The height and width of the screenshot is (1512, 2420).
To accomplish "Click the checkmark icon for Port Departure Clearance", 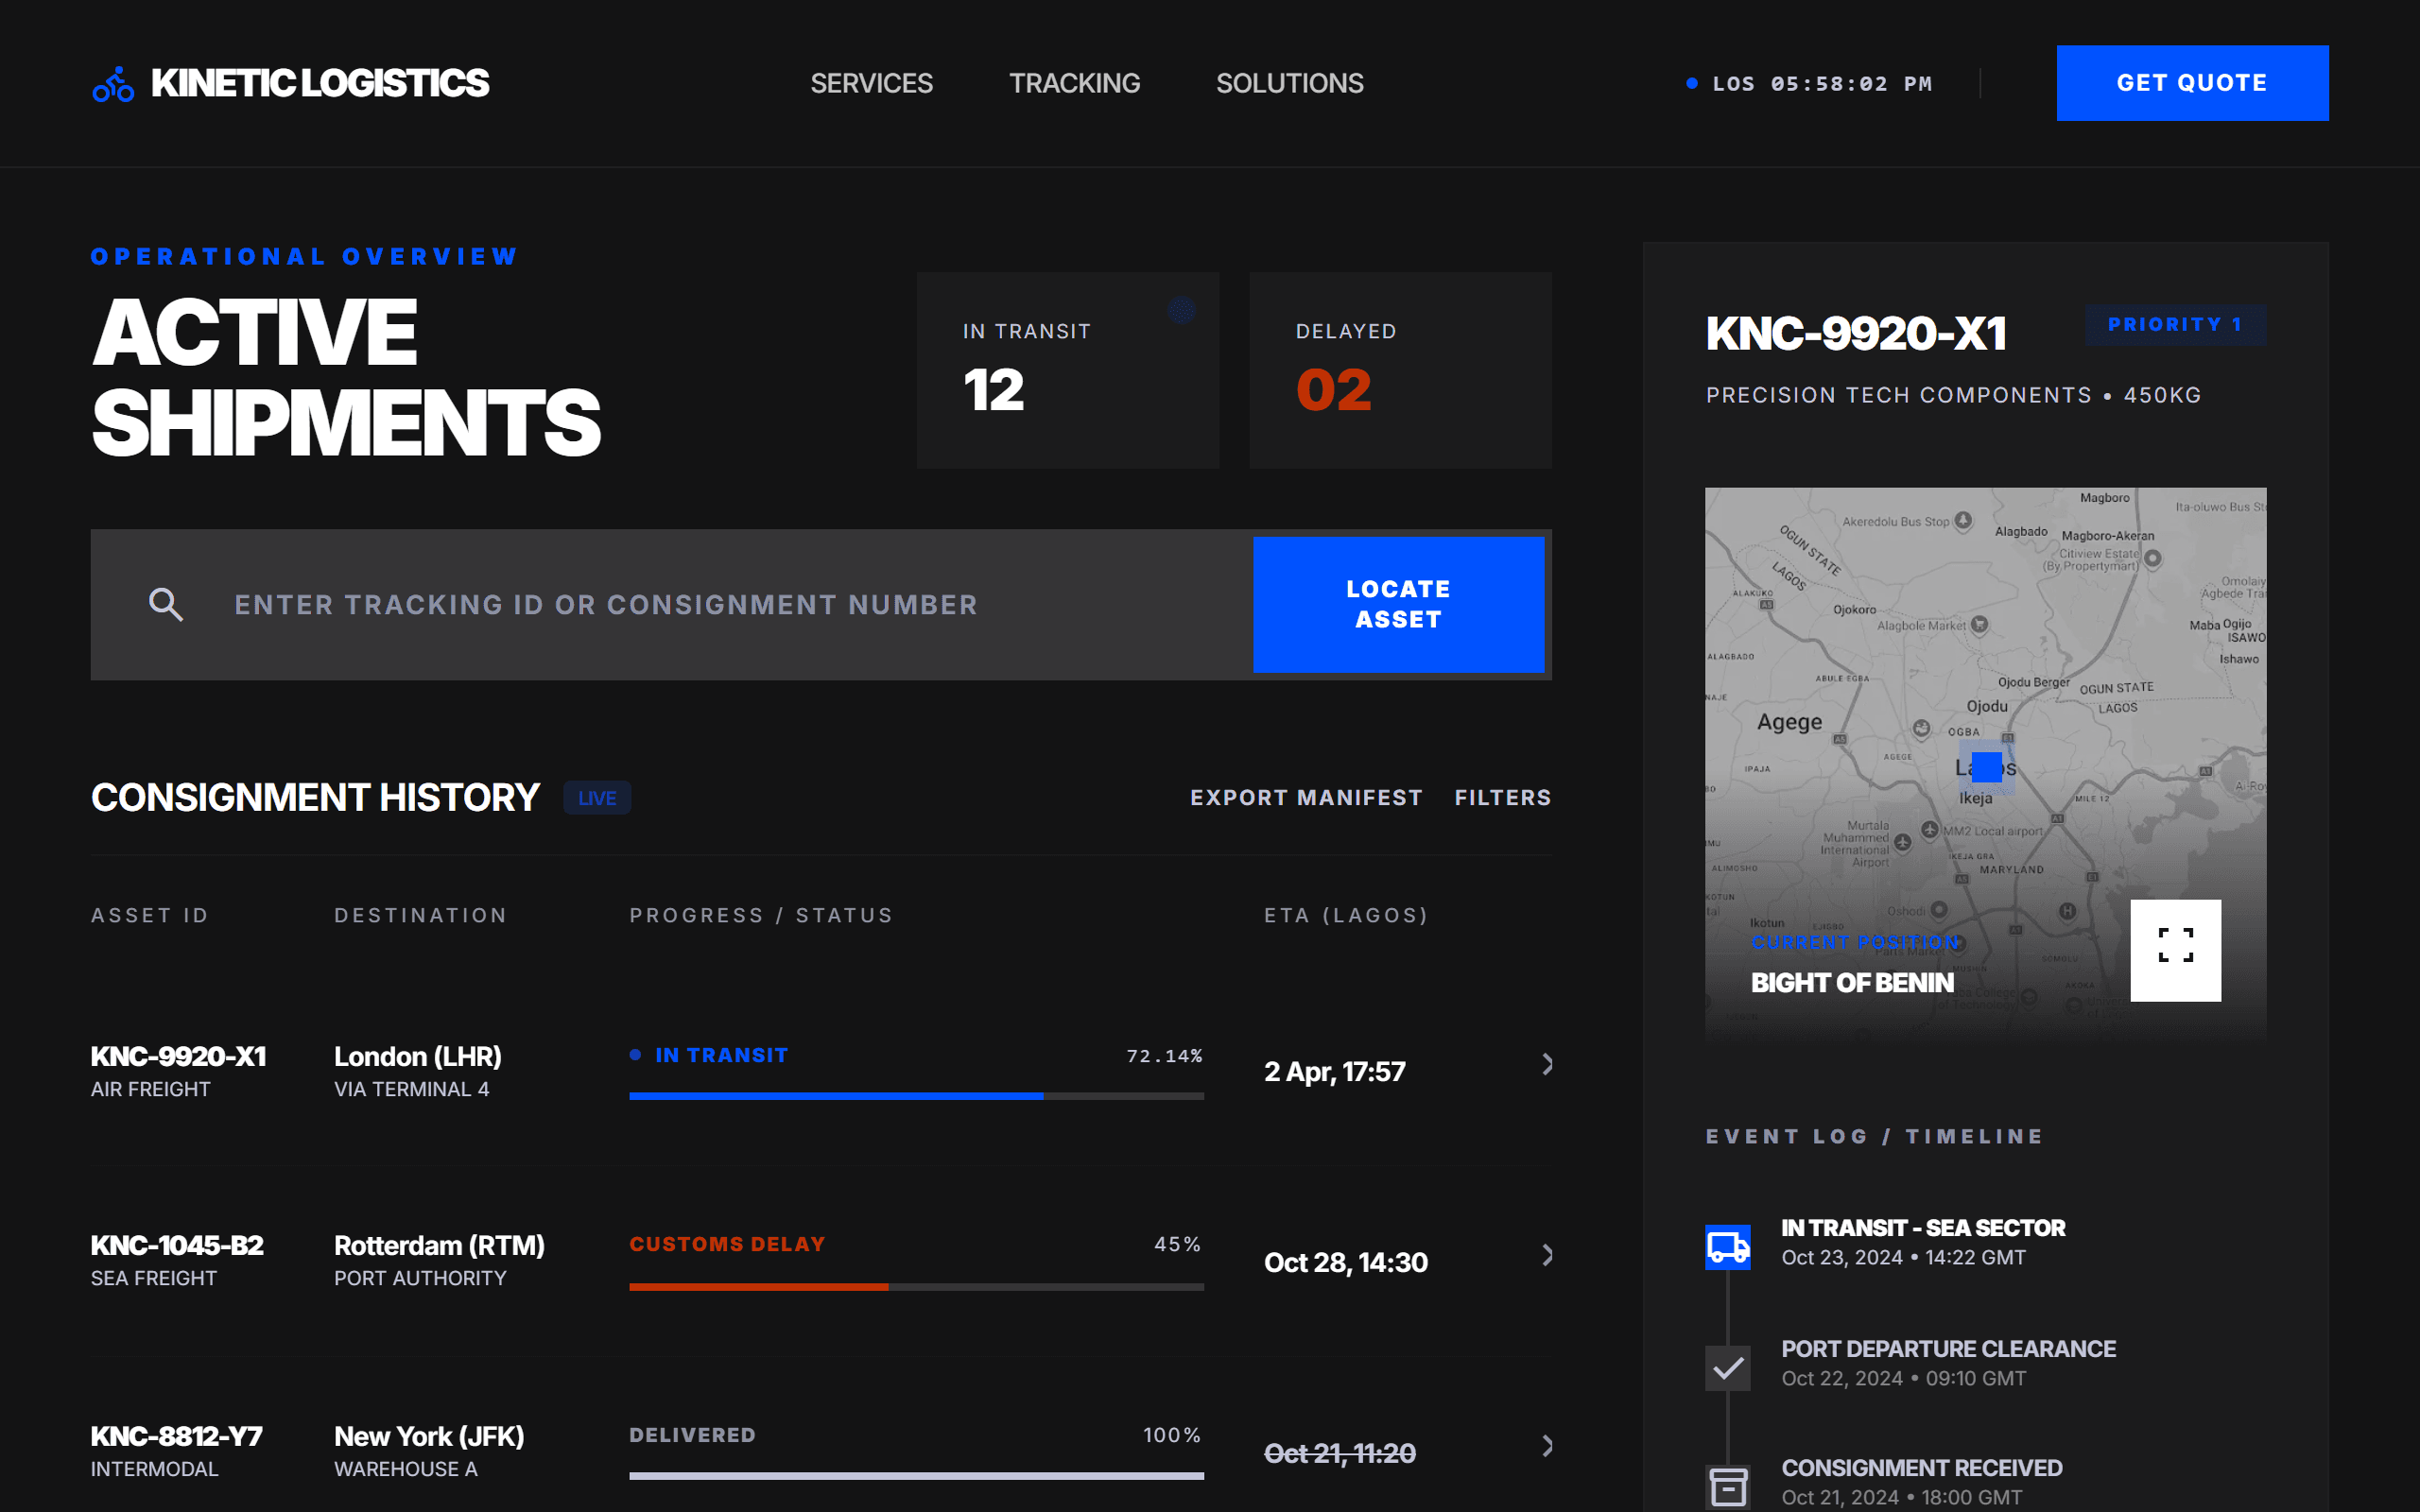I will [1727, 1367].
